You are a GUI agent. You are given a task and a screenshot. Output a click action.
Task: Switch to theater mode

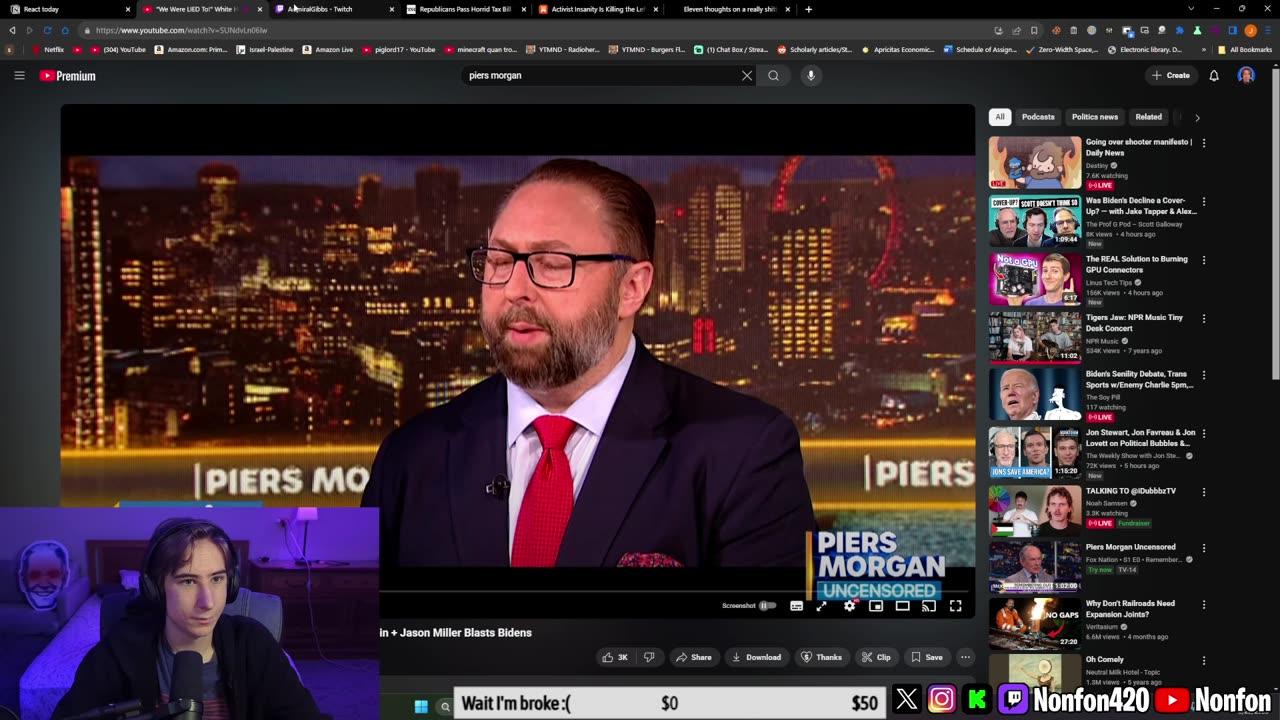[x=902, y=605]
